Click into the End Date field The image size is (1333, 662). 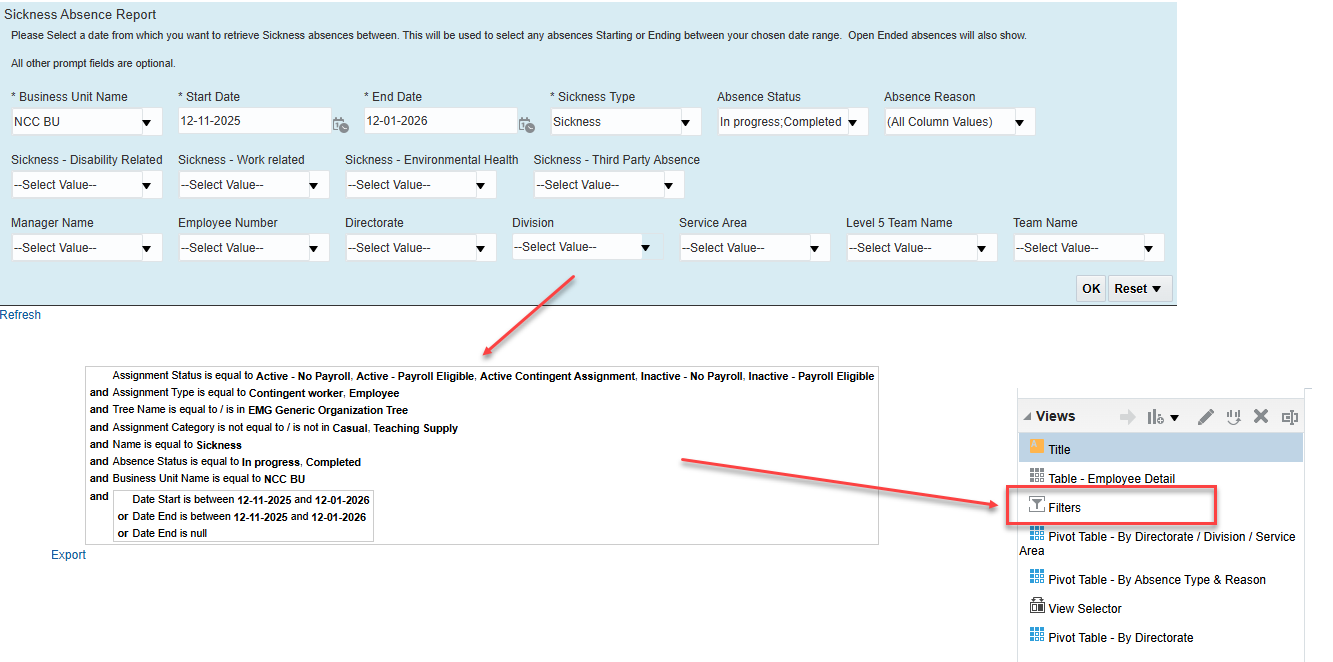[x=440, y=122]
